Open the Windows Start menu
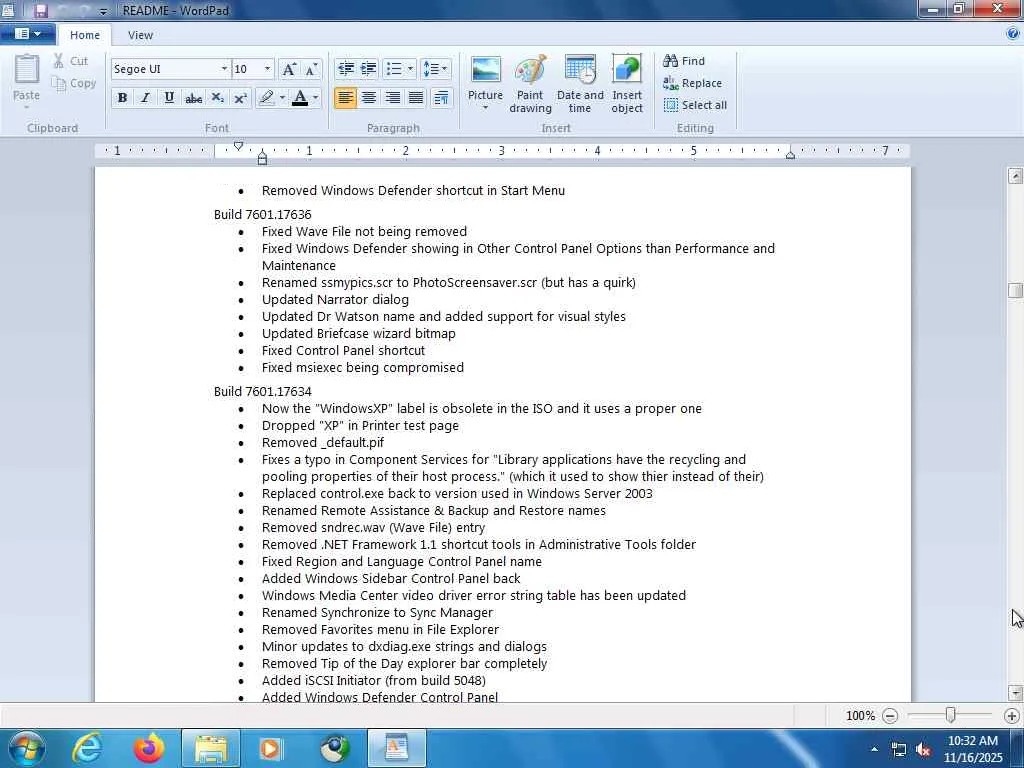This screenshot has width=1024, height=768. [x=26, y=748]
